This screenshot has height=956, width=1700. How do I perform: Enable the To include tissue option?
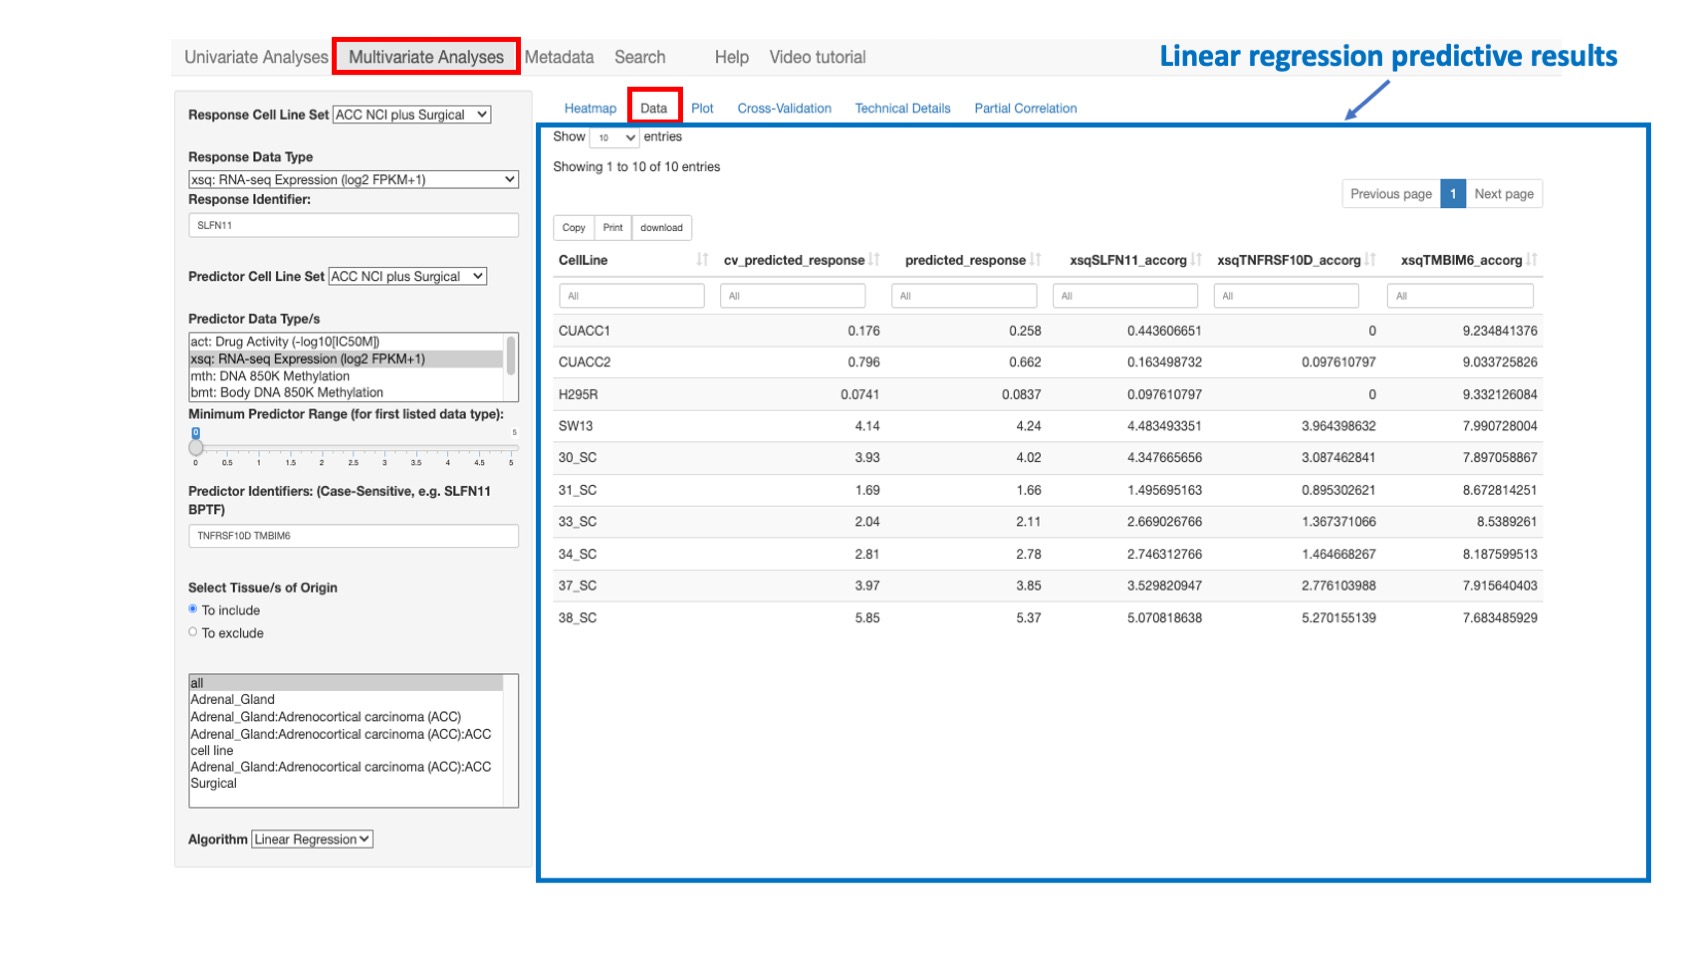[x=192, y=610]
